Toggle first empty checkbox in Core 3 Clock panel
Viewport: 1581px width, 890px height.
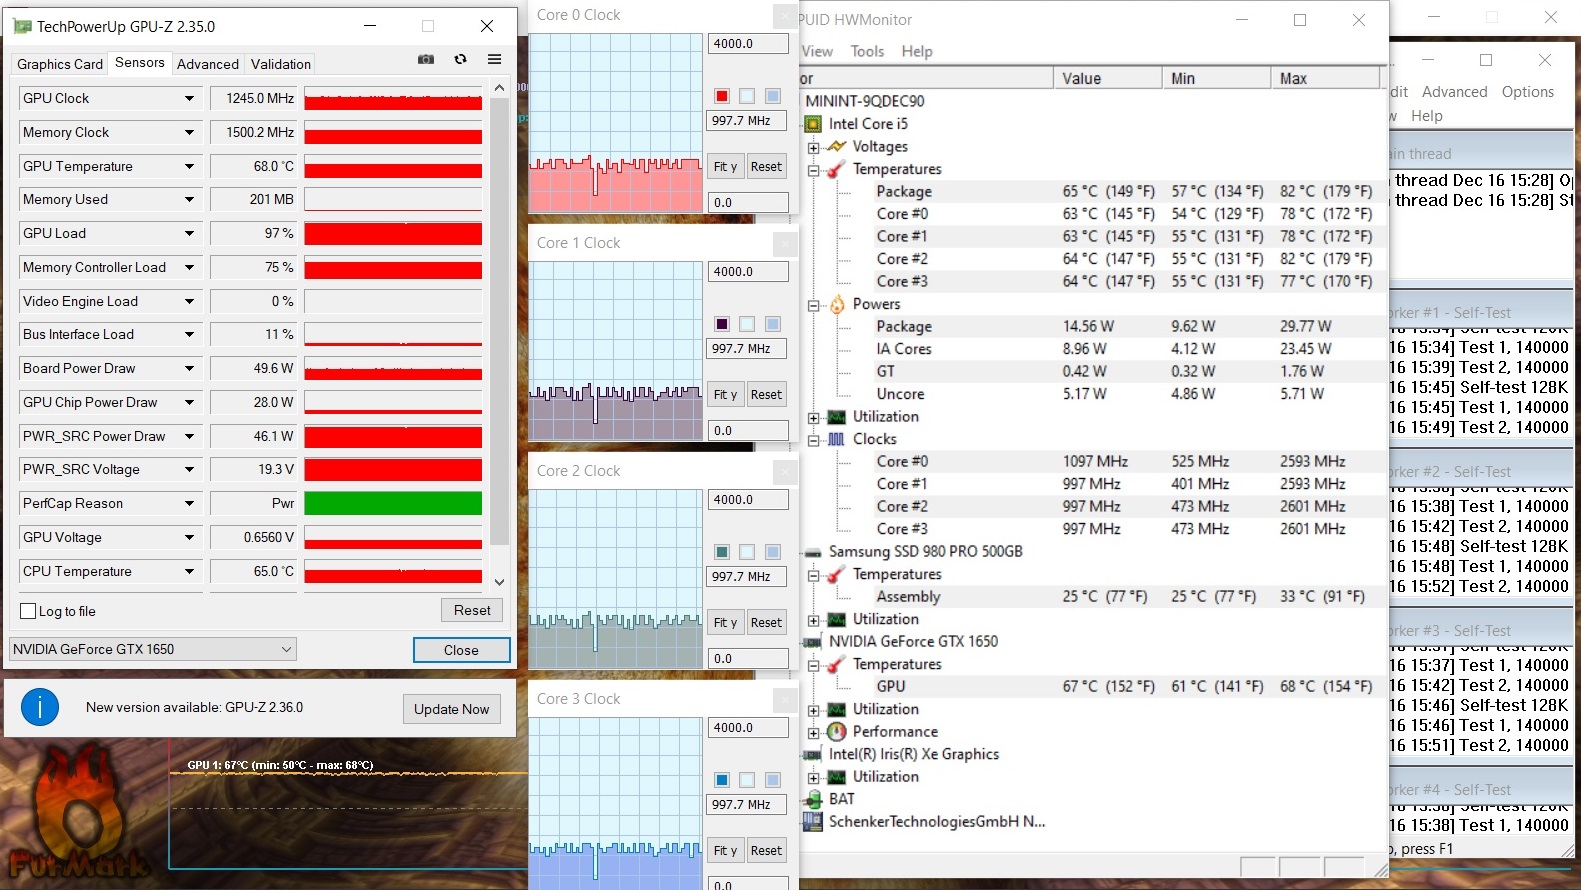coord(747,780)
